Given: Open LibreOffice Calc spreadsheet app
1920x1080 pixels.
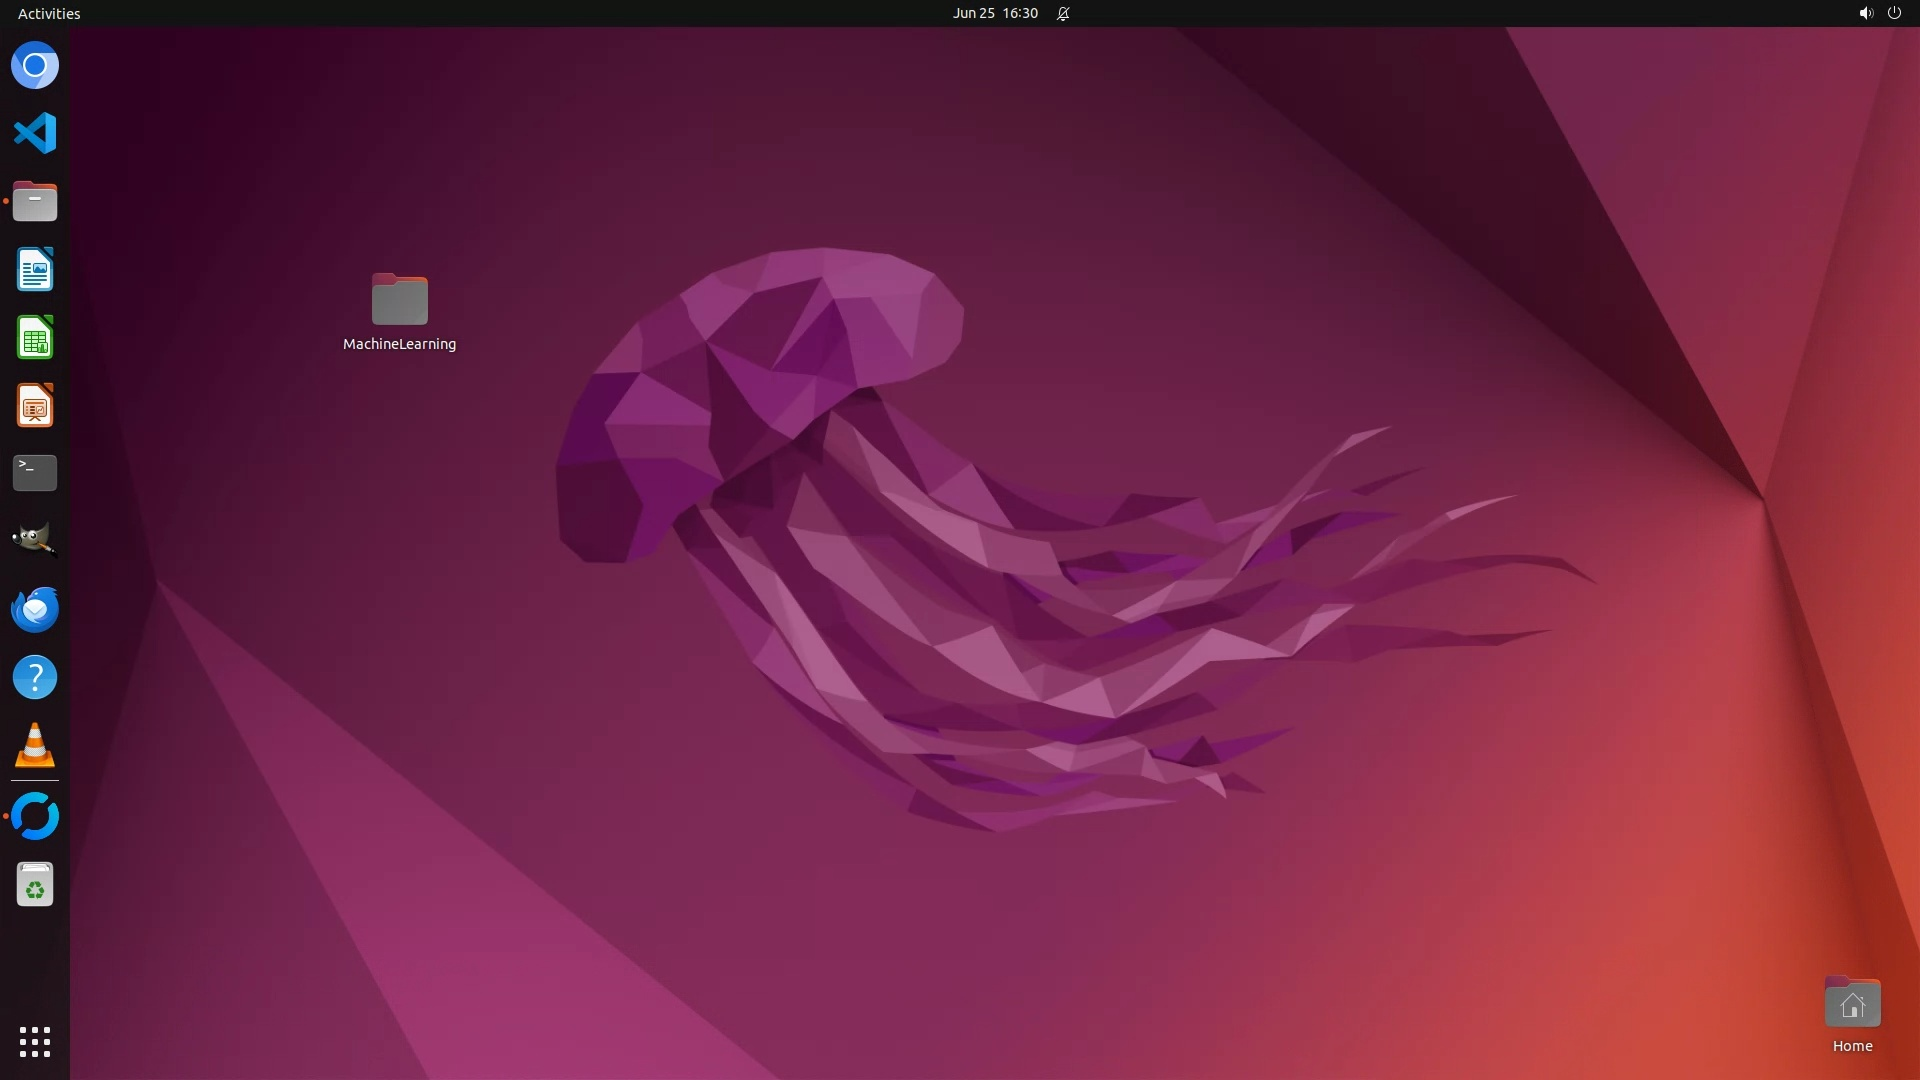Looking at the screenshot, I should pyautogui.click(x=35, y=338).
